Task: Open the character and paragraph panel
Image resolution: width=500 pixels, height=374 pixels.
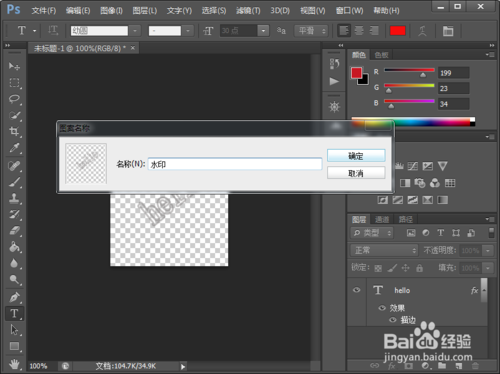Action: (x=448, y=31)
